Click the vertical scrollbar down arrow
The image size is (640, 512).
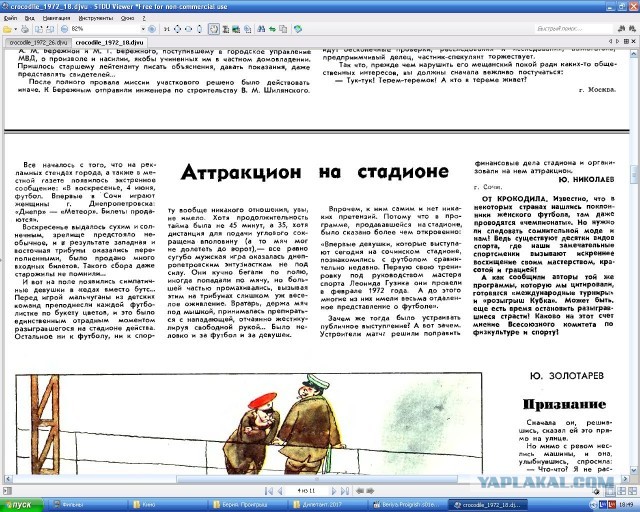tap(634, 470)
